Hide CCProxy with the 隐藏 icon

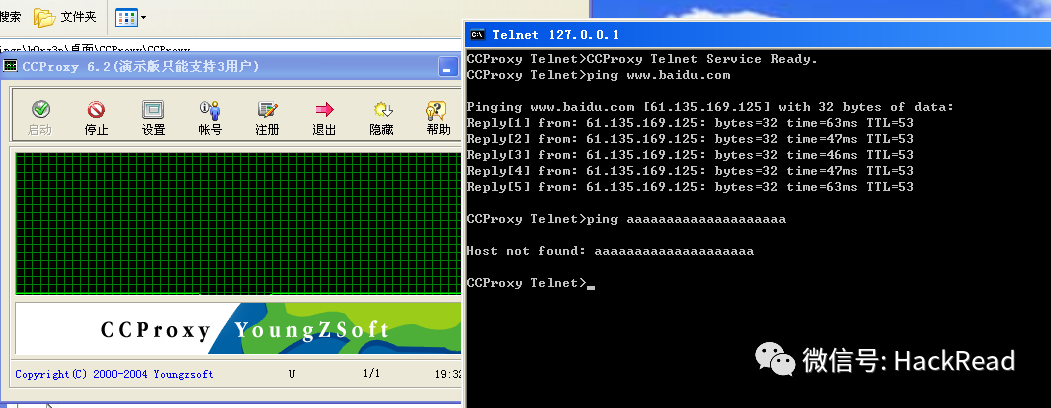381,119
